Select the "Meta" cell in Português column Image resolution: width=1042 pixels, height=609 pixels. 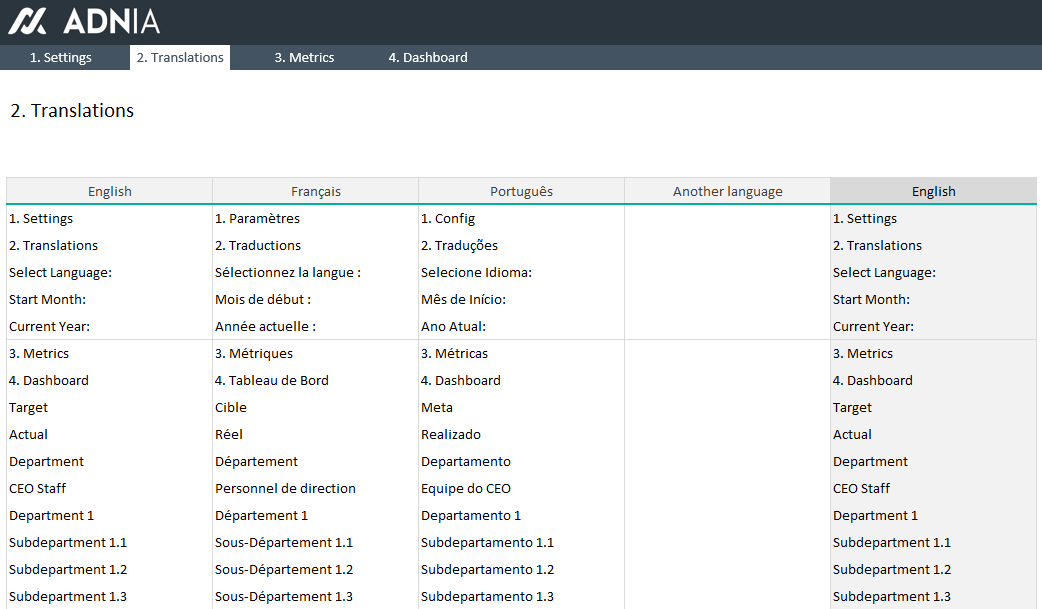pos(437,407)
